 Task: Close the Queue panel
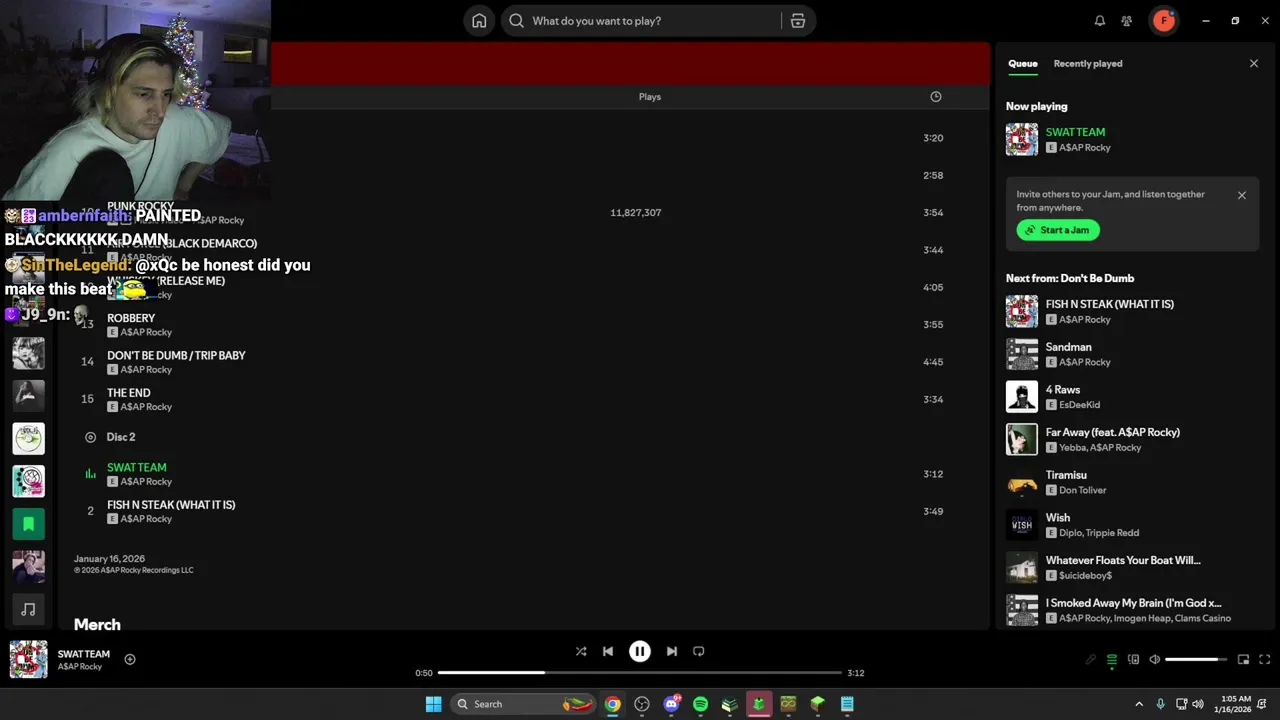(x=1254, y=64)
